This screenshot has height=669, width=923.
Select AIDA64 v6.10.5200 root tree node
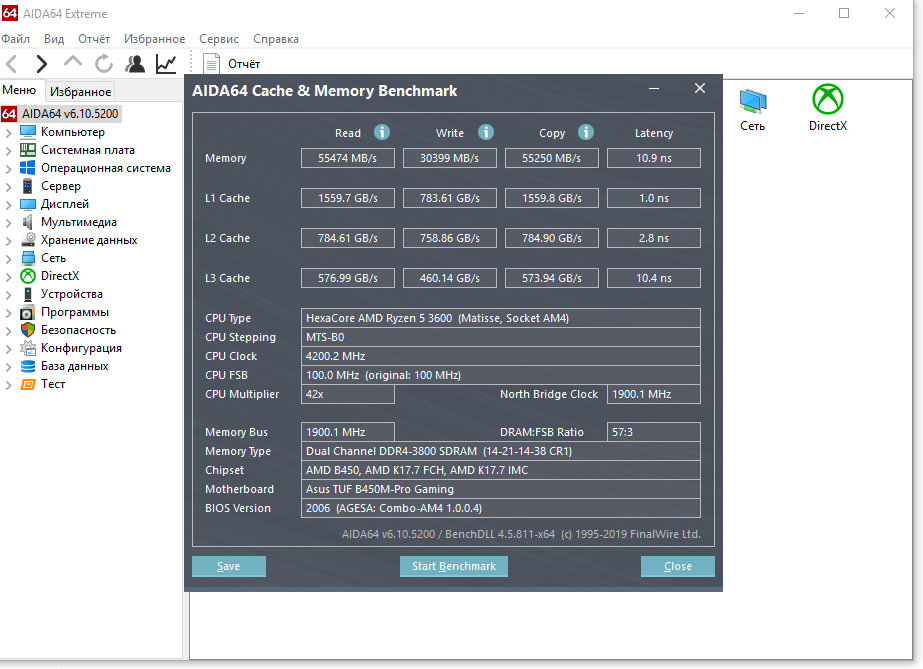(61, 114)
